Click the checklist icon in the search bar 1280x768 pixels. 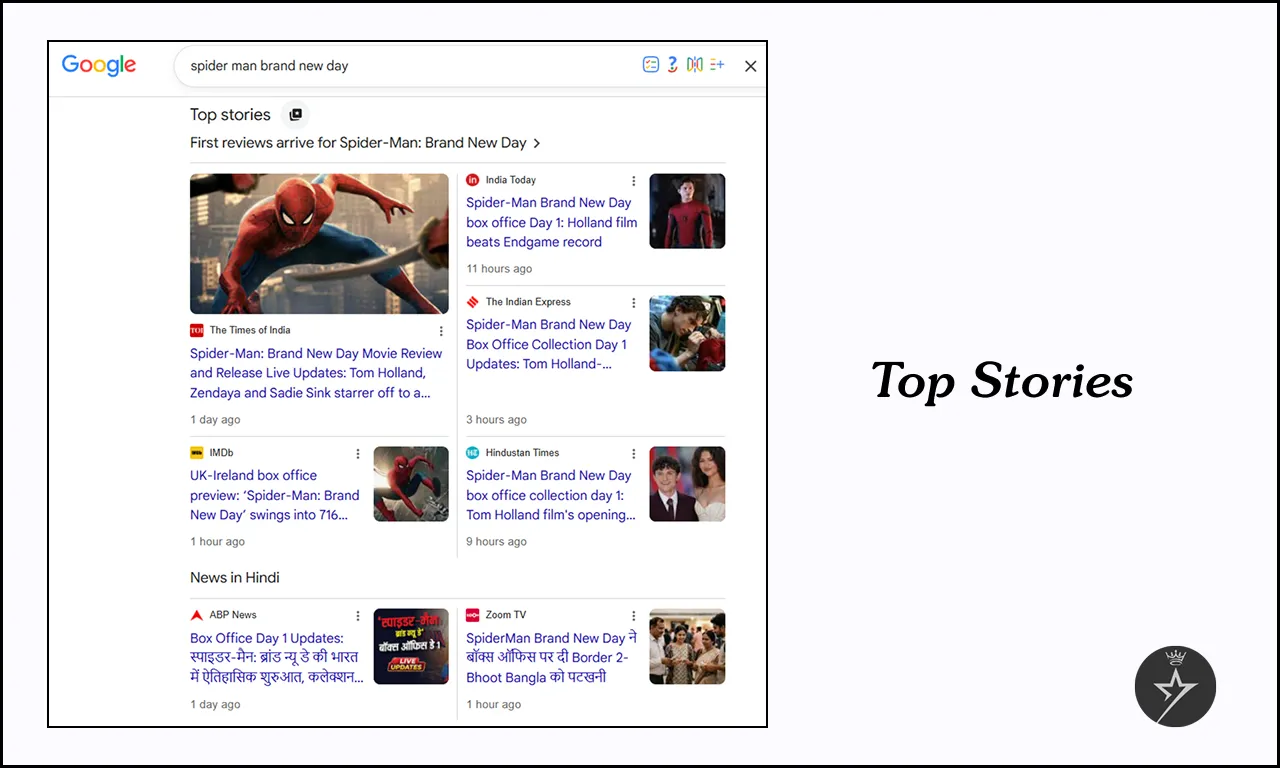[651, 65]
